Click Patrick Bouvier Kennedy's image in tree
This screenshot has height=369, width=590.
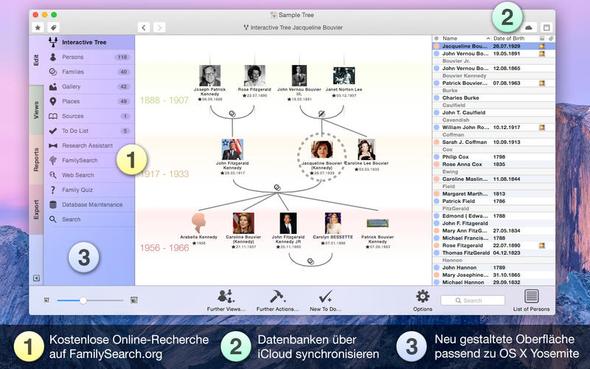(377, 223)
